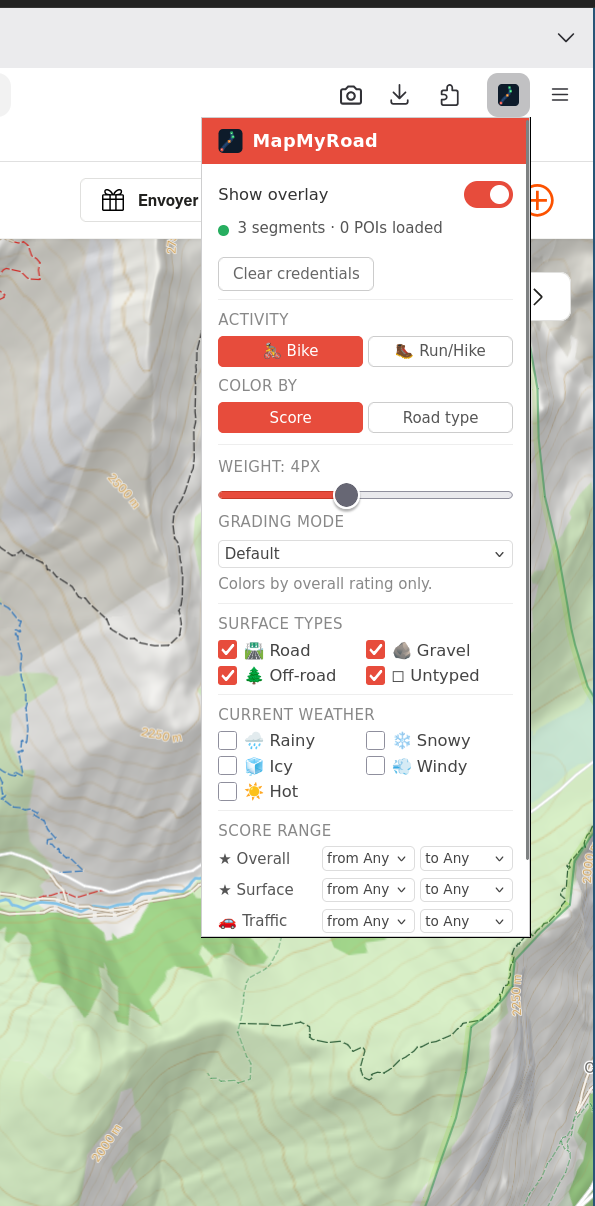
Task: Click the right-arrow panel expander on map
Action: click(538, 296)
